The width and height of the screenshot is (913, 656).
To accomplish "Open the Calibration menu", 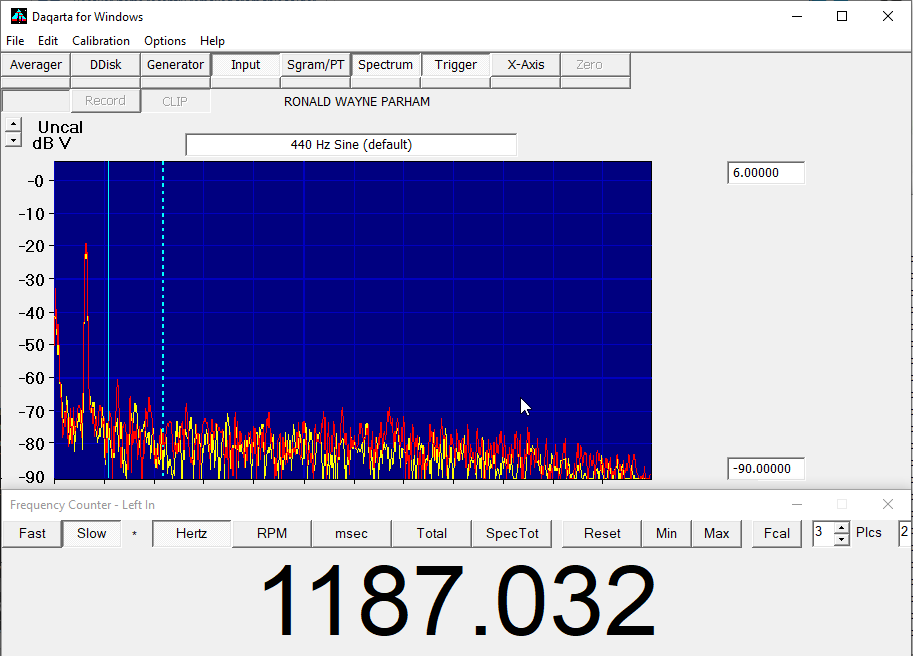I will point(101,41).
